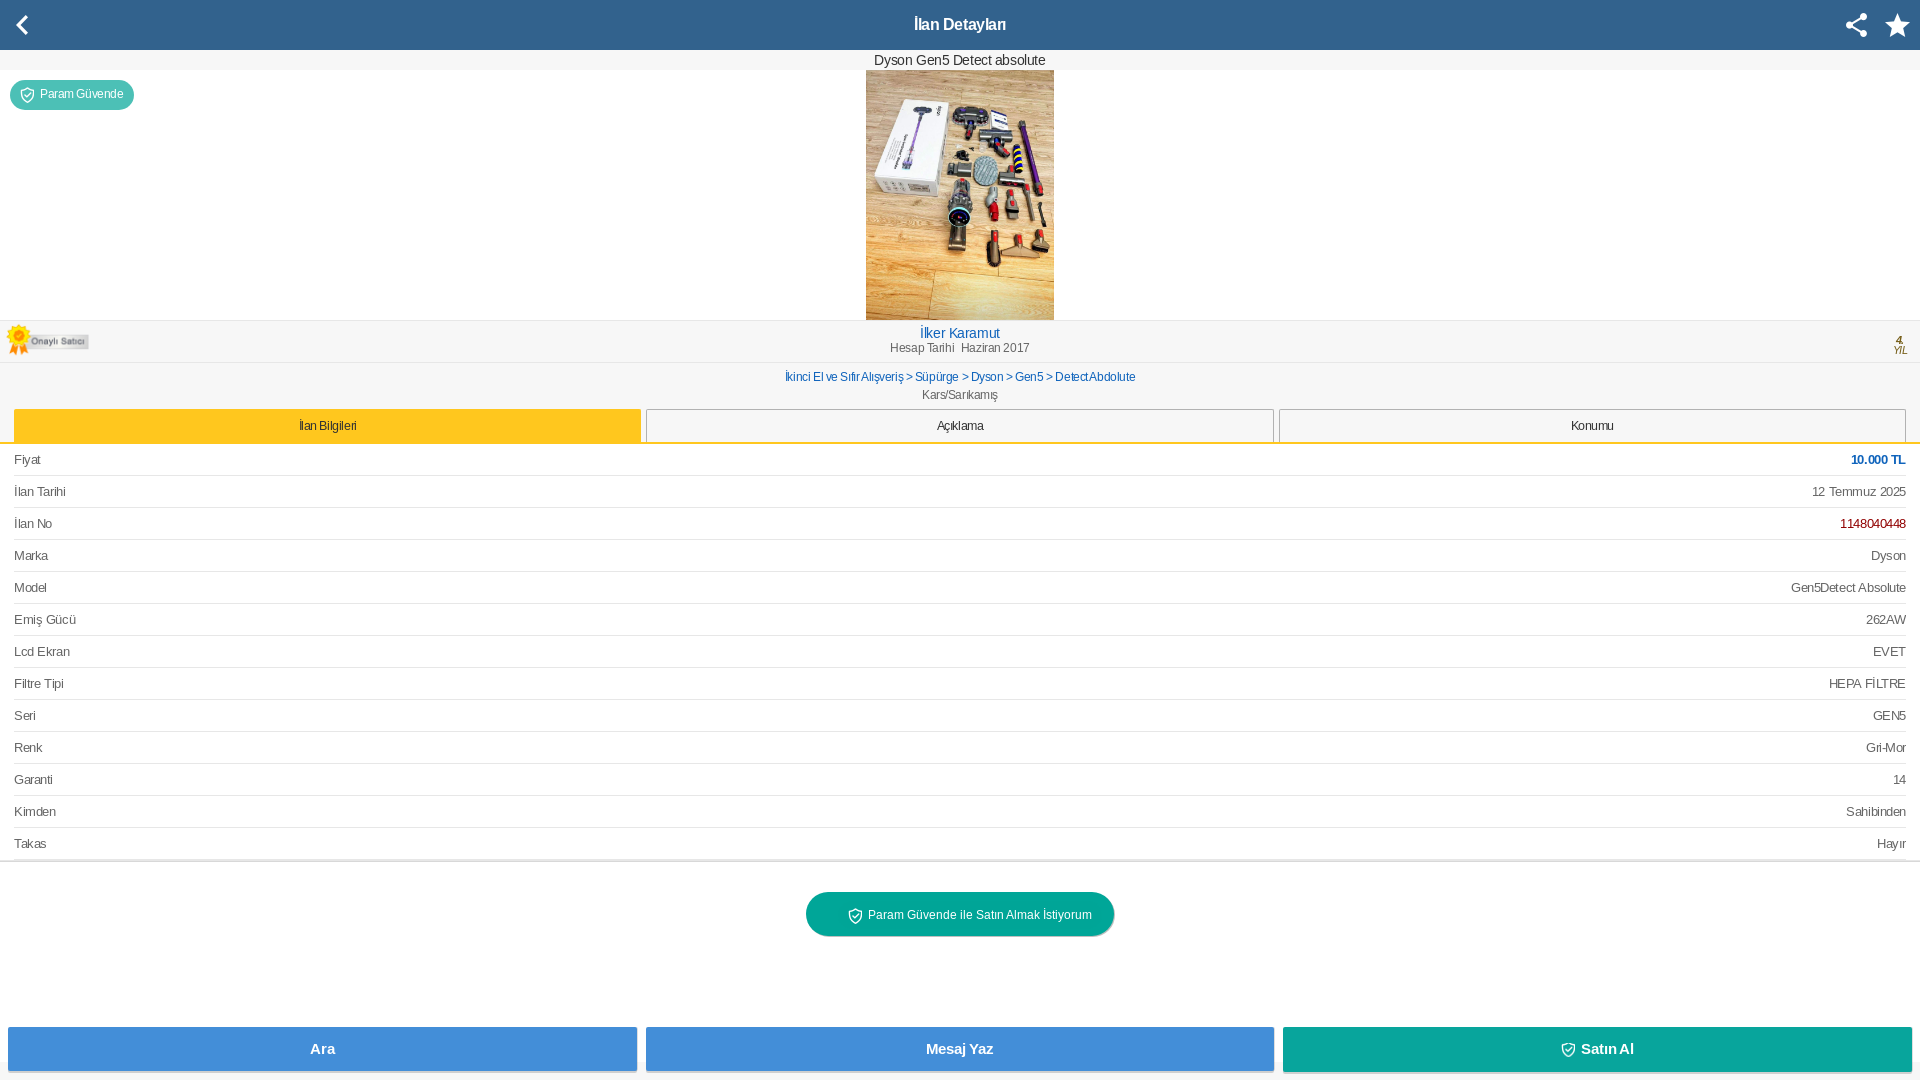Click the 262AW suction power value

(1886, 620)
